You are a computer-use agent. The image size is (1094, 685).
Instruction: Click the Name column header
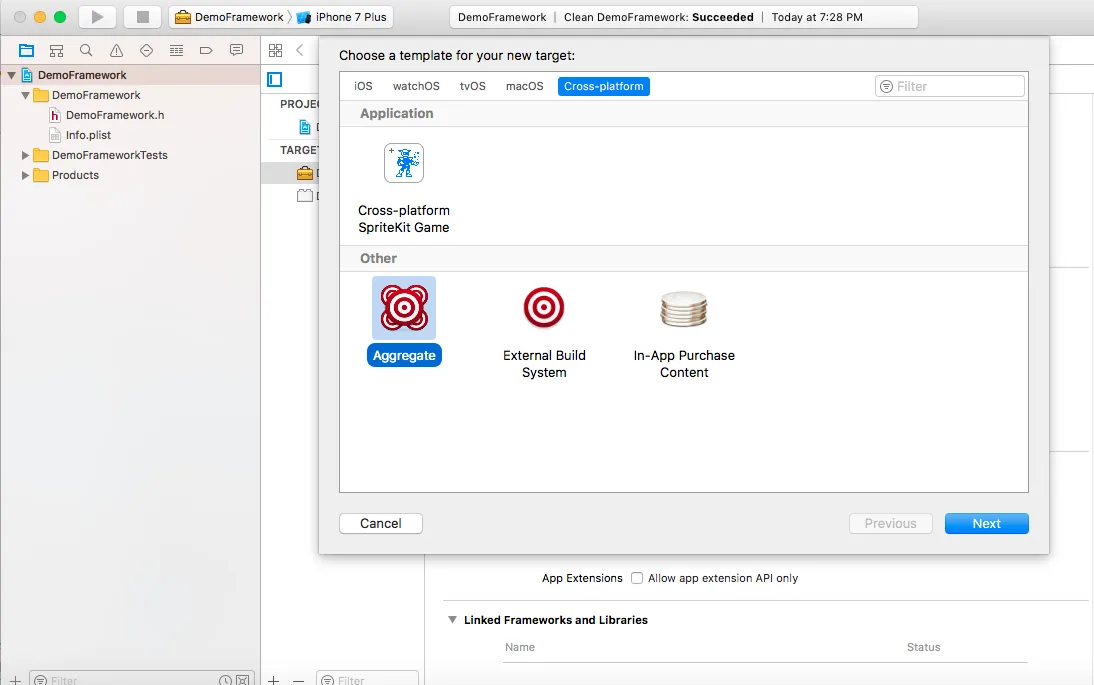520,647
